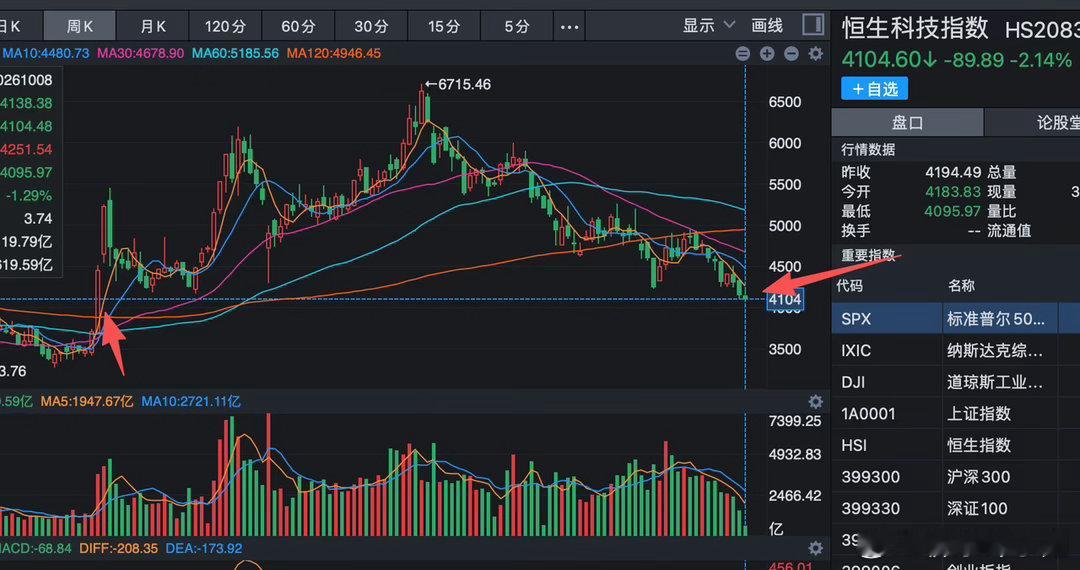Select the 399330 深证100 row
This screenshot has height=570, width=1080.
956,509
